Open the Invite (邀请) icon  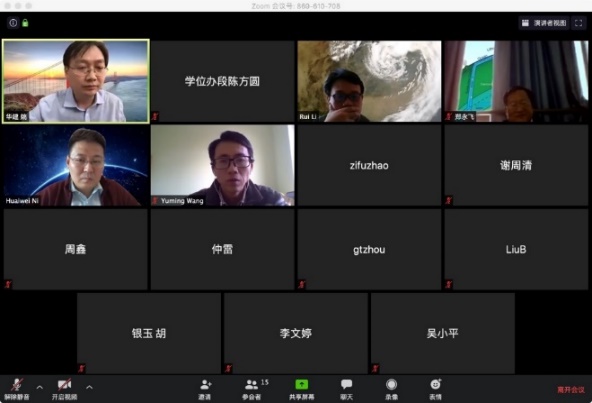(x=205, y=389)
